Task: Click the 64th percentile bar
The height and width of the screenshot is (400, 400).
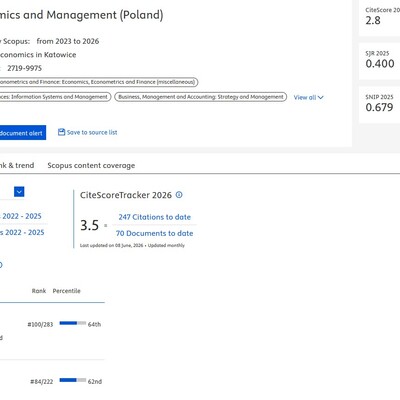Action: [73, 323]
